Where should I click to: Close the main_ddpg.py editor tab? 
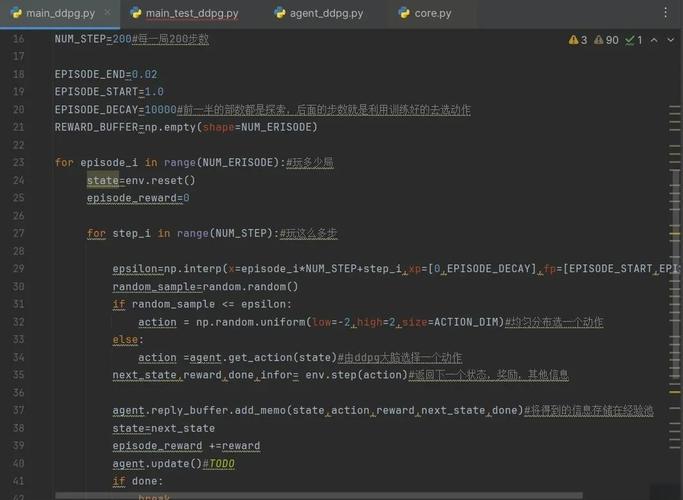click(x=106, y=14)
